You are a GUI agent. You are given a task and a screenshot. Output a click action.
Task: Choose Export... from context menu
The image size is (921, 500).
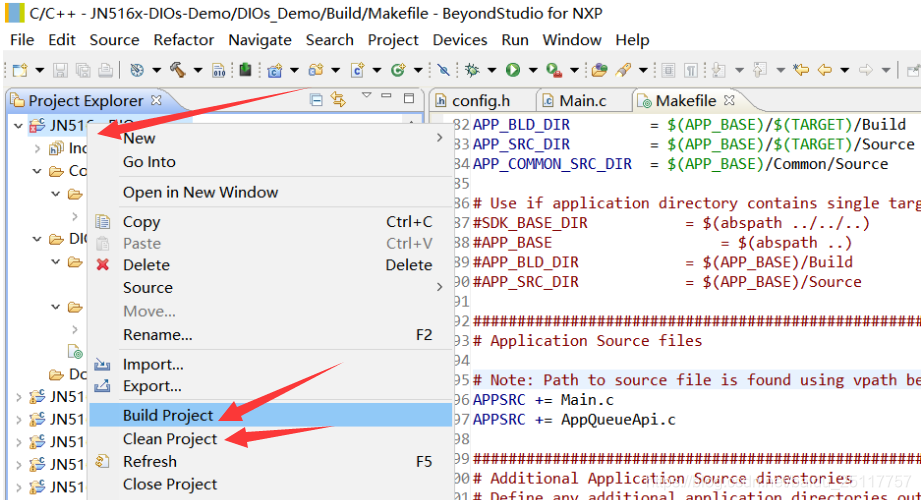pos(271,386)
